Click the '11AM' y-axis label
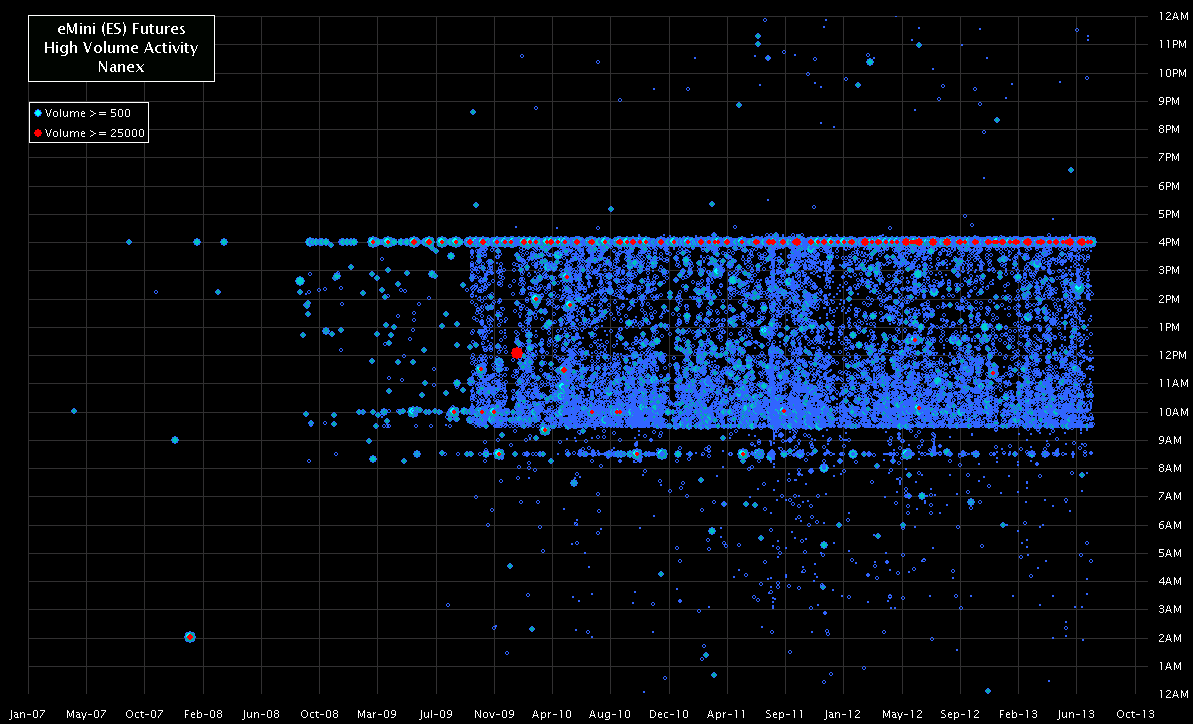Screen dimensions: 1193x724 [x=1173, y=384]
